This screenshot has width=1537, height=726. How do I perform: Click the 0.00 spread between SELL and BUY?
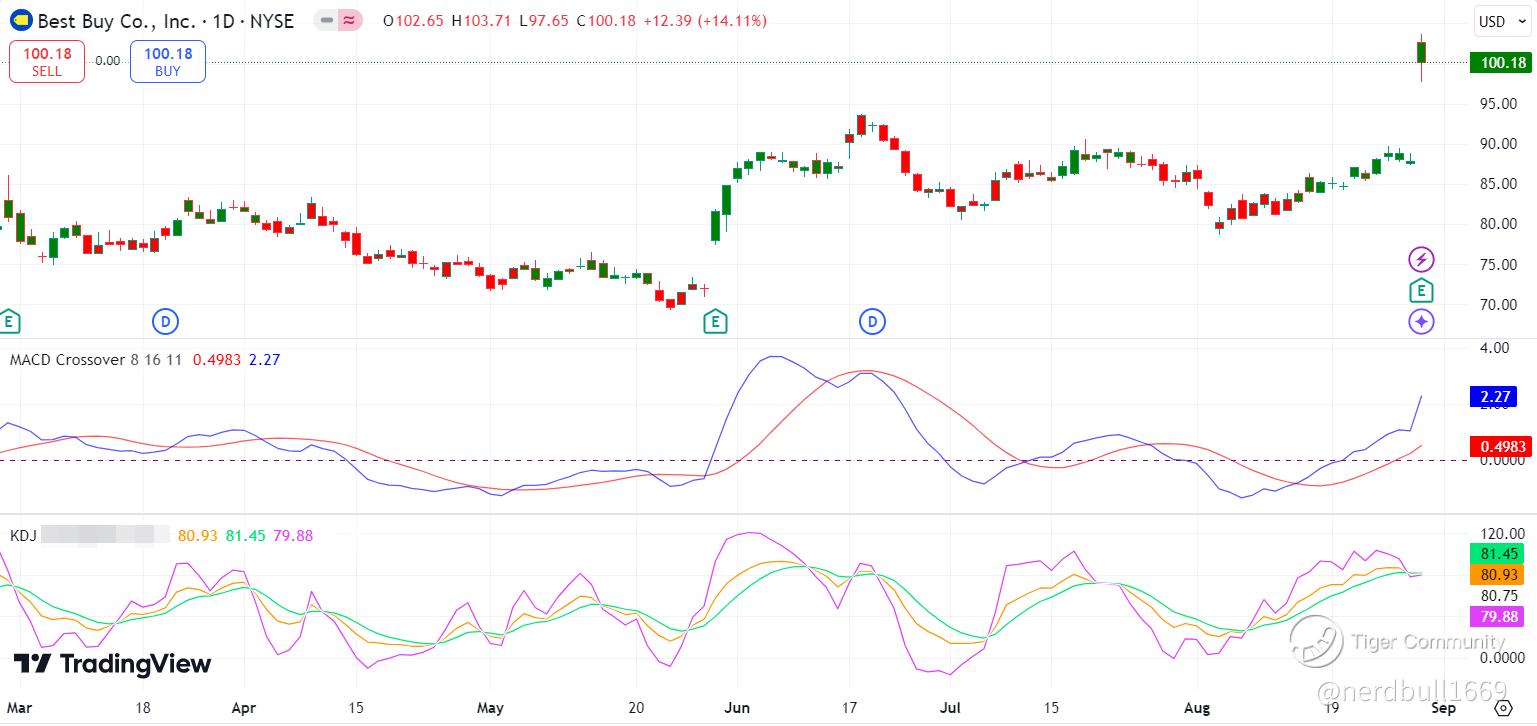pyautogui.click(x=108, y=61)
